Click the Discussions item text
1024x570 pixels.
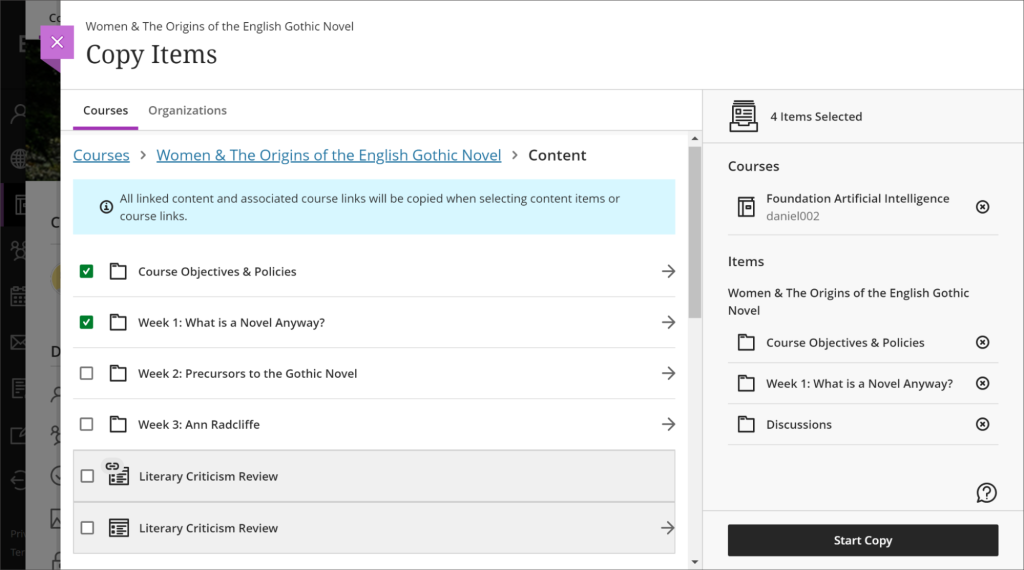click(799, 424)
